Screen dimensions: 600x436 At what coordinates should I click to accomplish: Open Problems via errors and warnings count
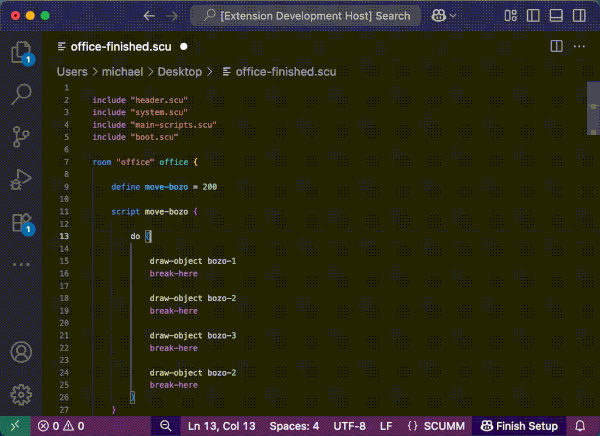(x=61, y=426)
